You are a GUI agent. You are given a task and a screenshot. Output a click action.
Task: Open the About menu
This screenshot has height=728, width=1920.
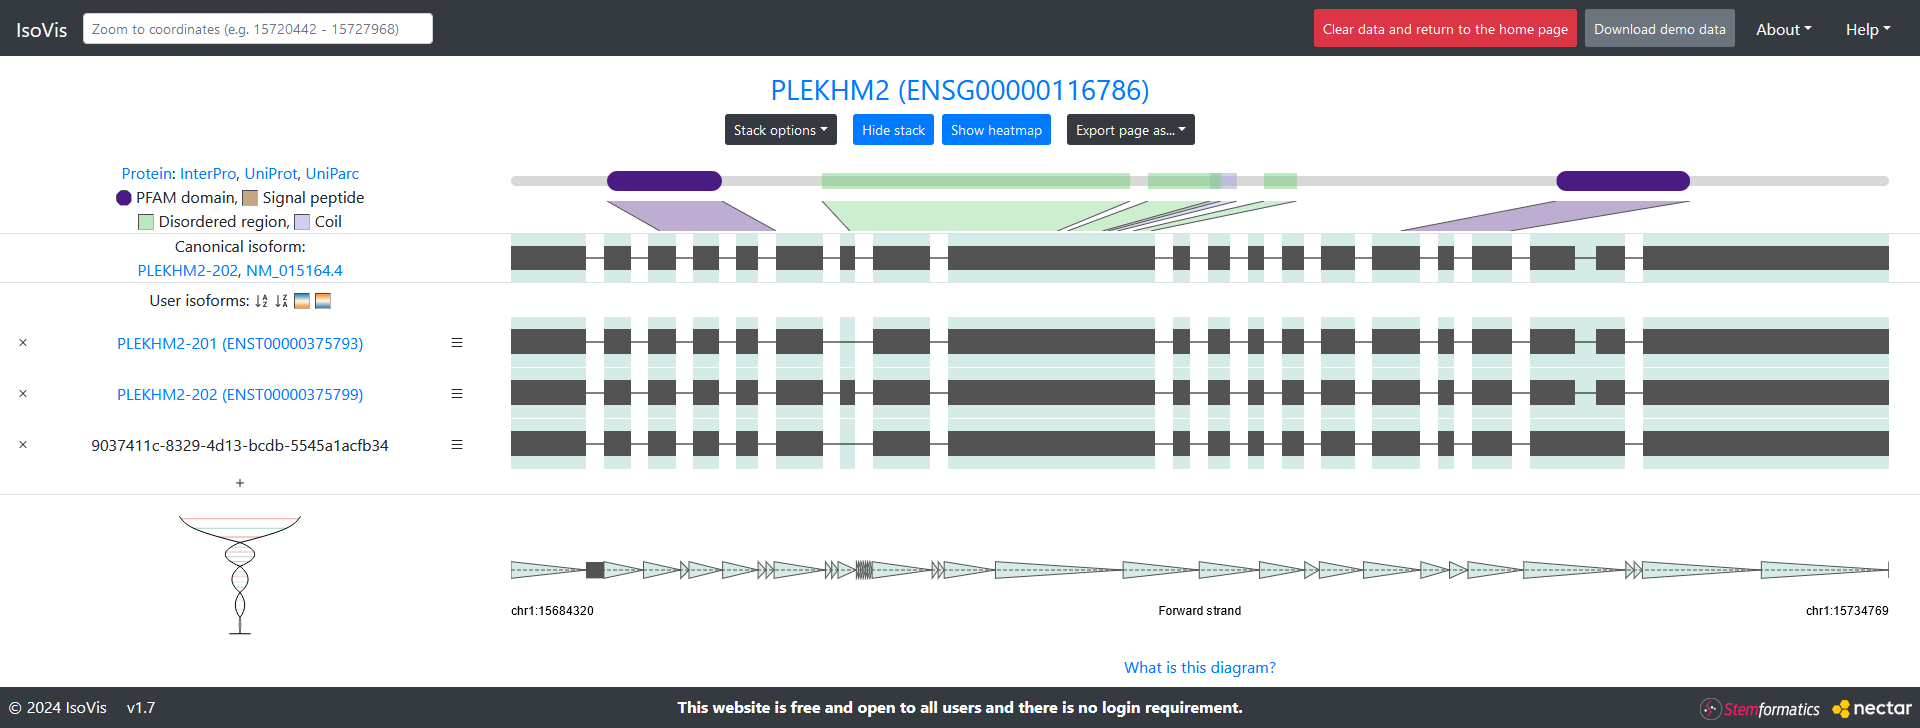pos(1784,29)
